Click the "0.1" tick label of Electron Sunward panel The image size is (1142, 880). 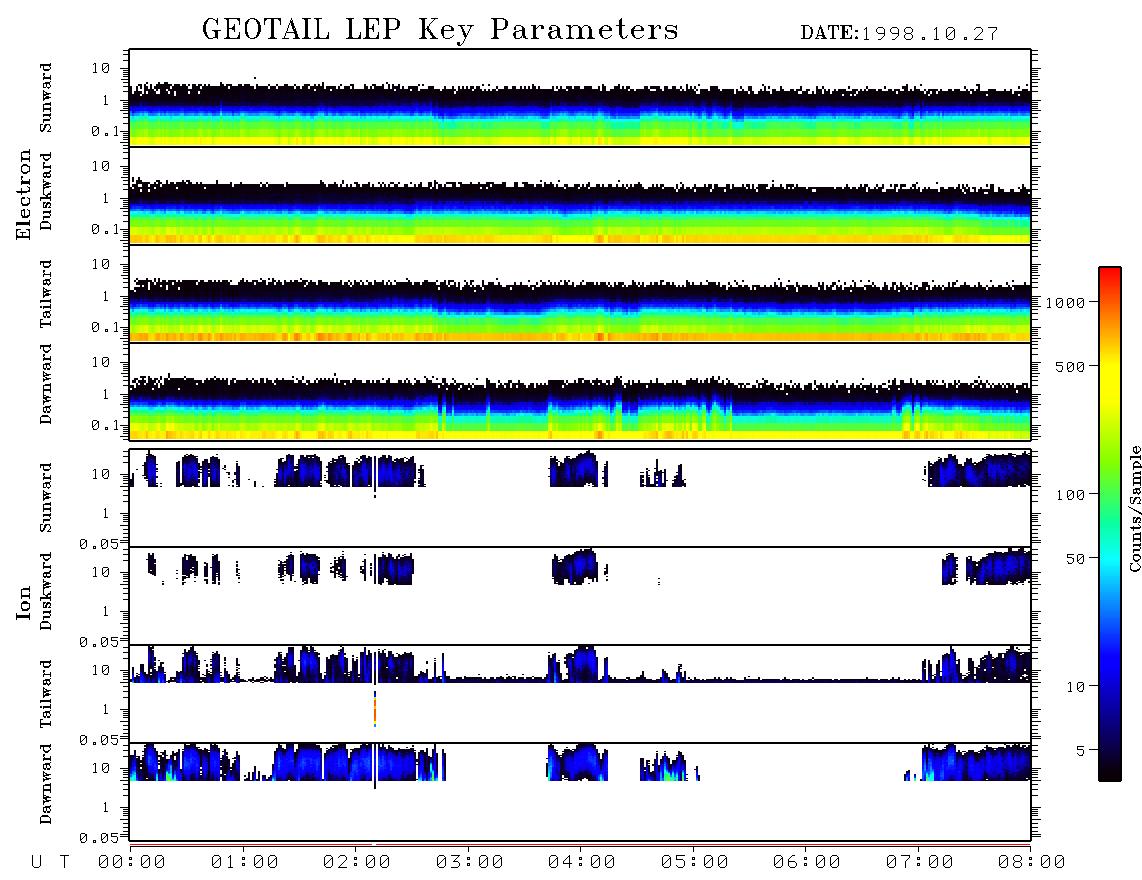104,131
